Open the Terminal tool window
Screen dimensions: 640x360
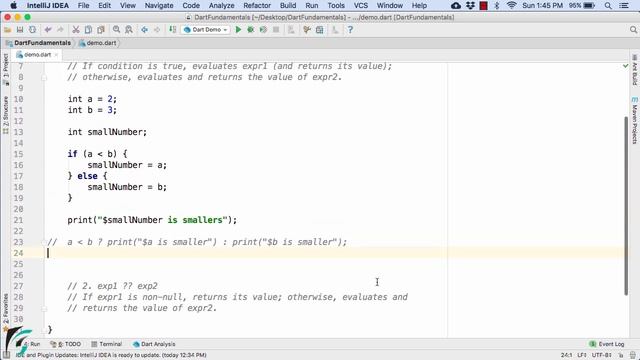click(x=107, y=344)
